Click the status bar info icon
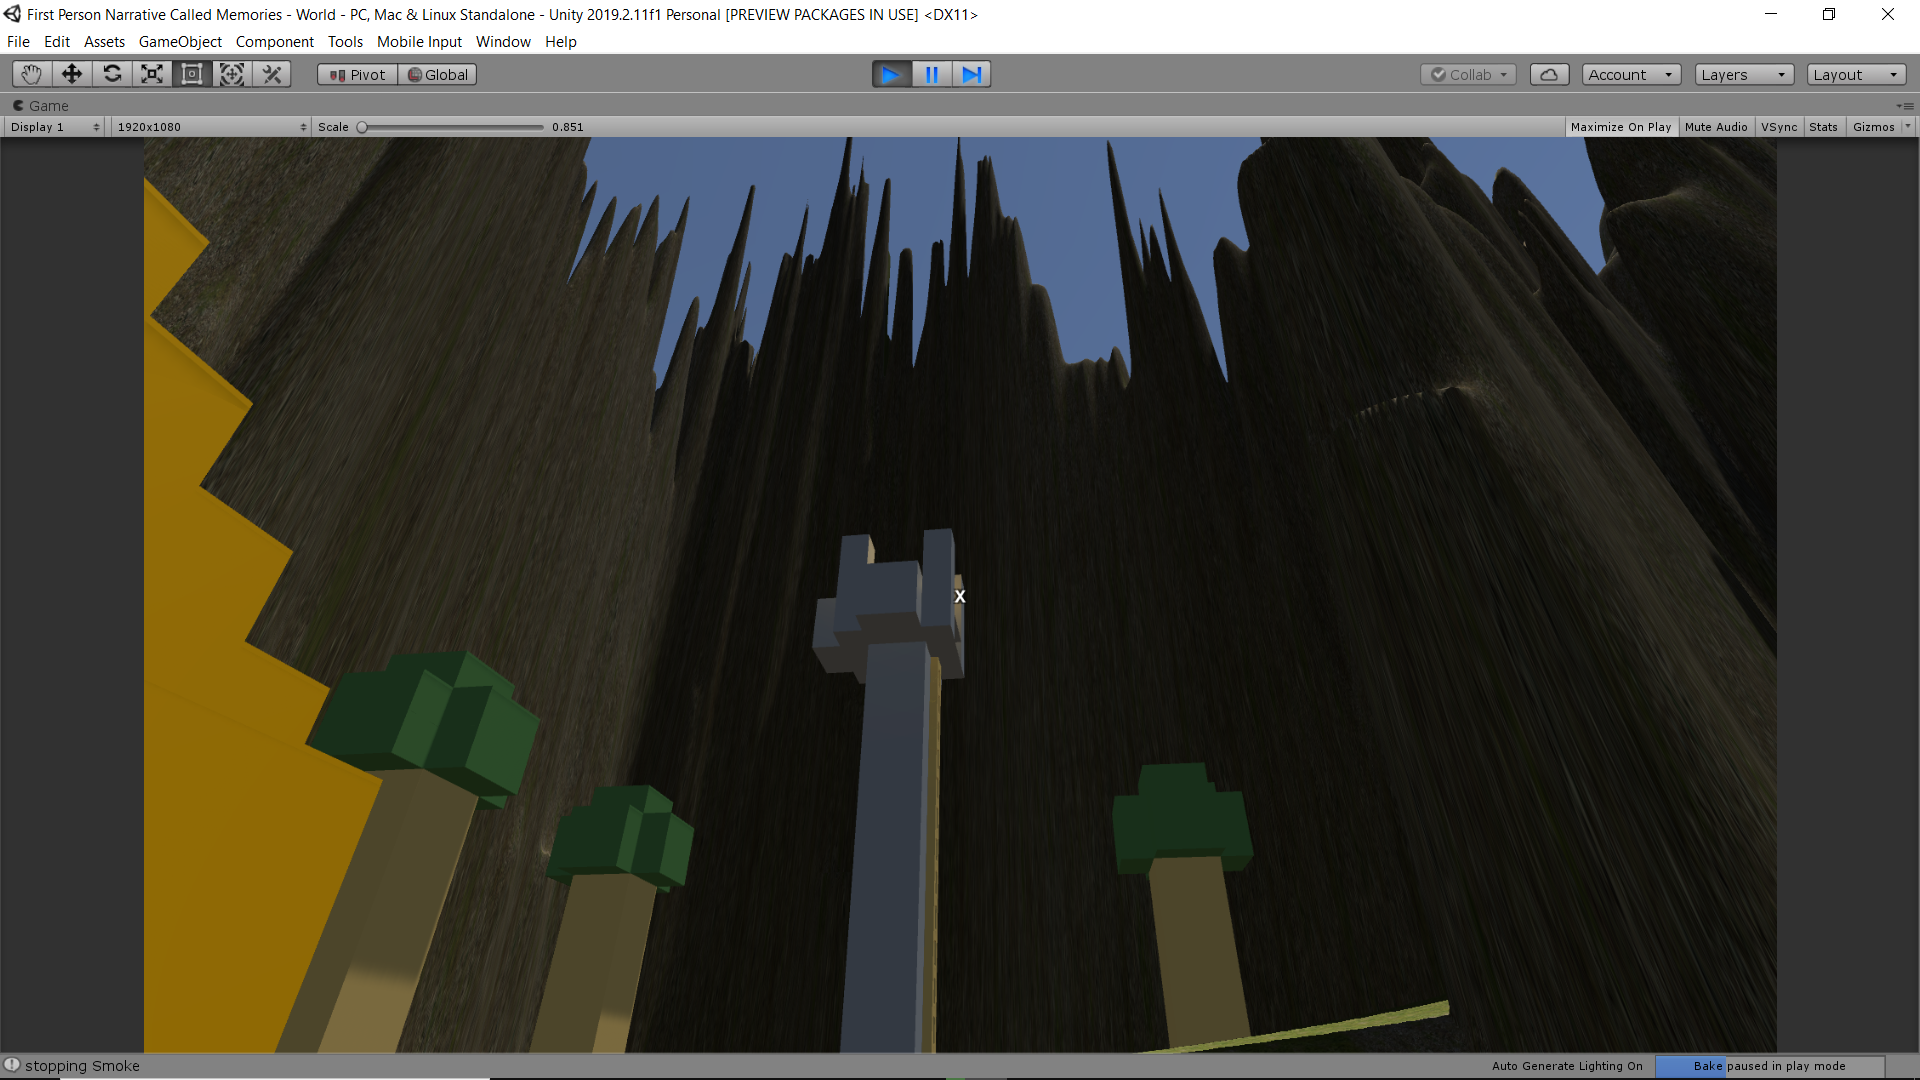Screen dimensions: 1920x1080 click(x=12, y=1065)
